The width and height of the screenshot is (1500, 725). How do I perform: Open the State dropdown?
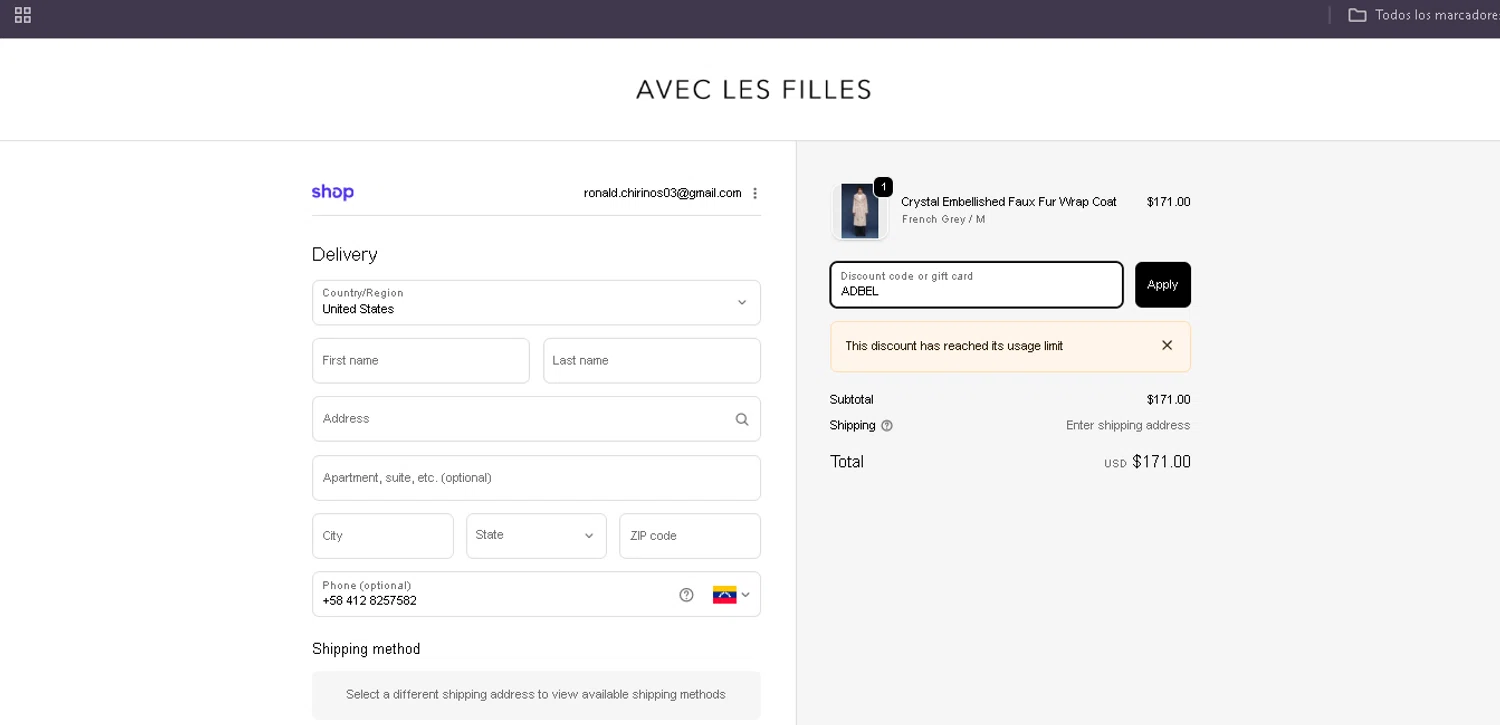click(536, 536)
